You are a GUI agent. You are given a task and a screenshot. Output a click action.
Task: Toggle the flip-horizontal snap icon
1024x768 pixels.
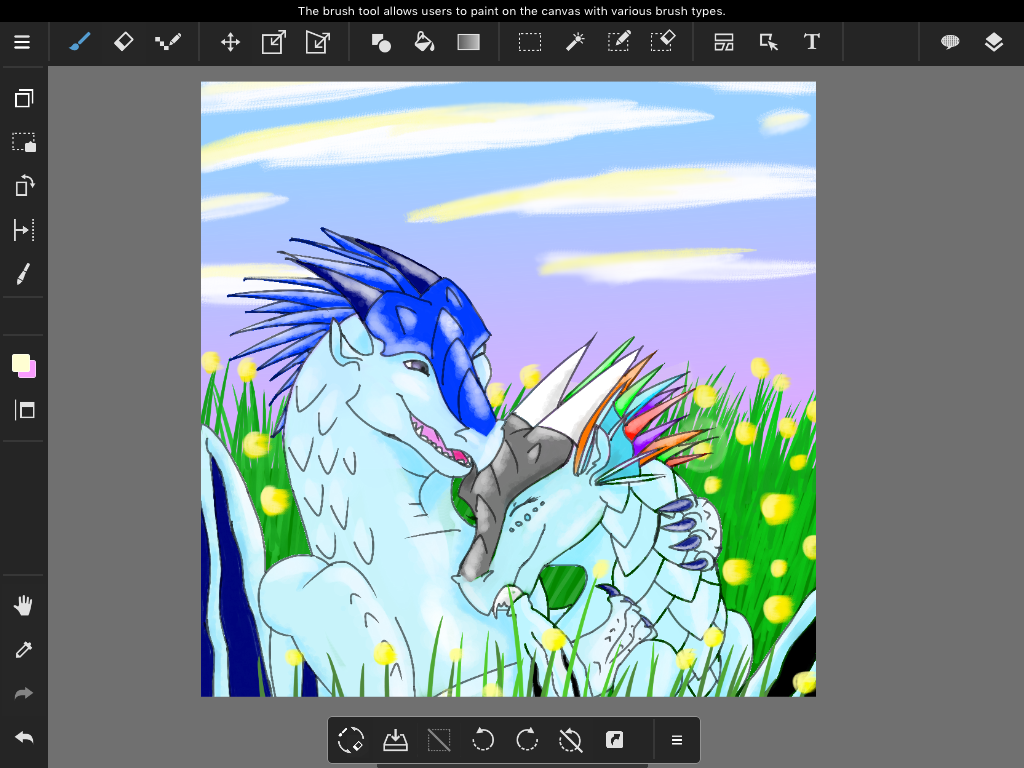click(24, 230)
